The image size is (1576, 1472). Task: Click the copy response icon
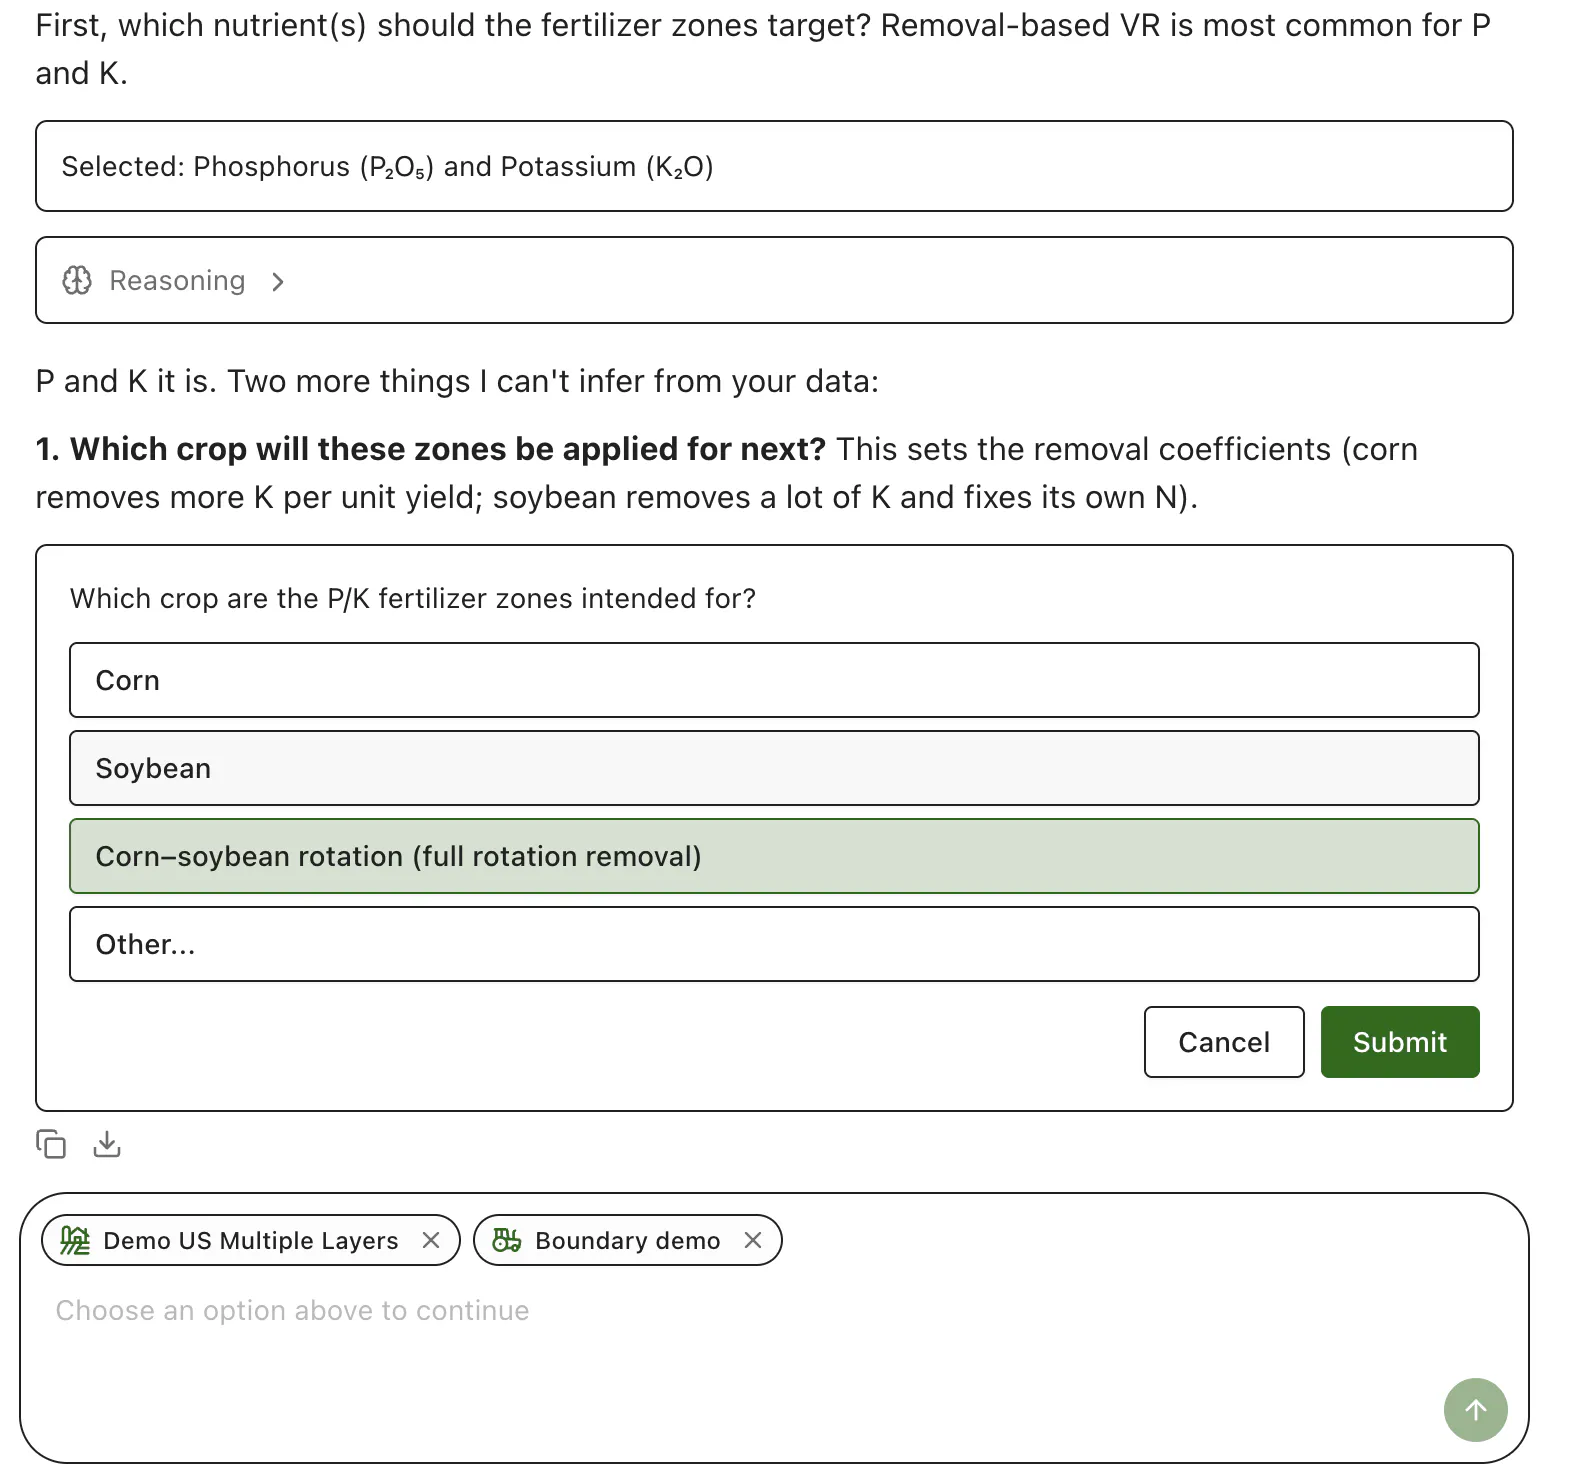51,1143
